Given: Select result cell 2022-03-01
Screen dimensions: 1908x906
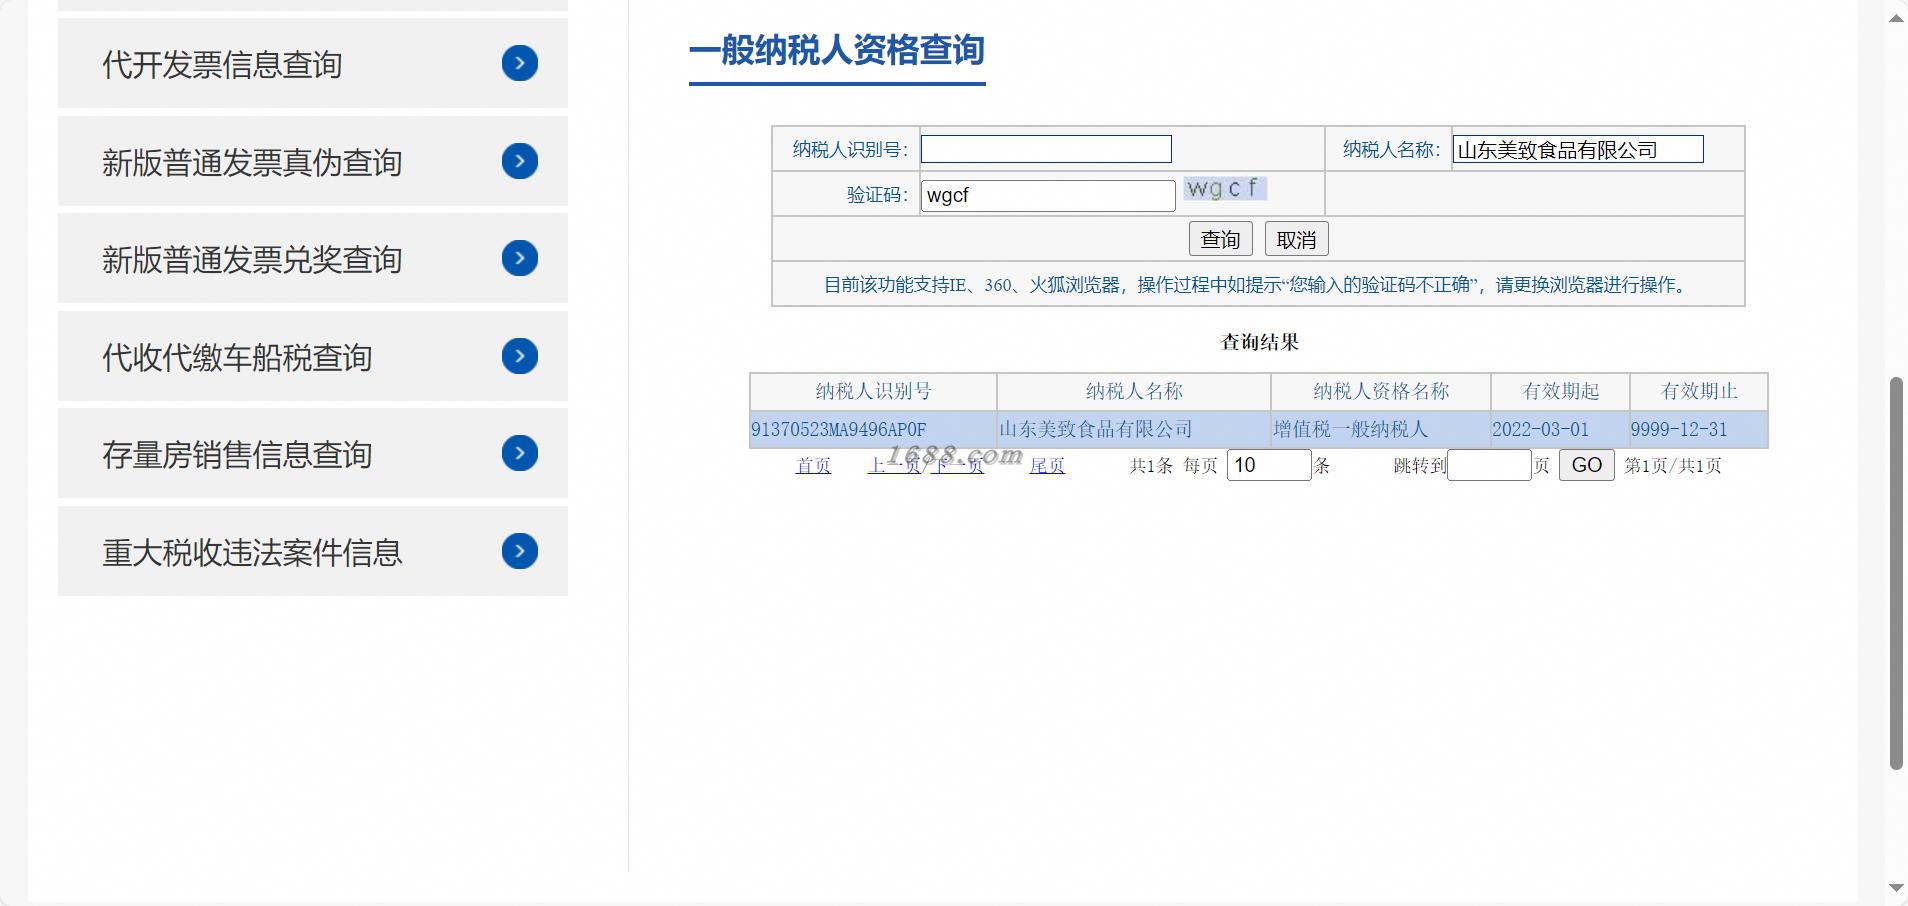Looking at the screenshot, I should coord(1560,429).
